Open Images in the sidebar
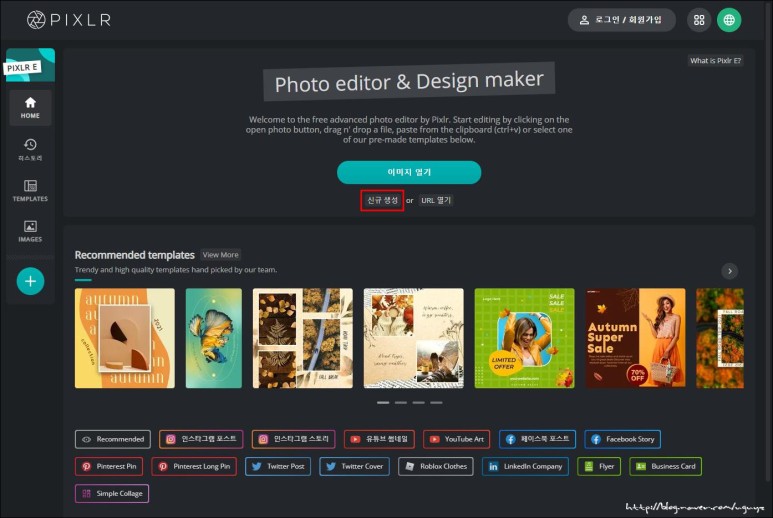The height and width of the screenshot is (518, 773). [x=30, y=231]
